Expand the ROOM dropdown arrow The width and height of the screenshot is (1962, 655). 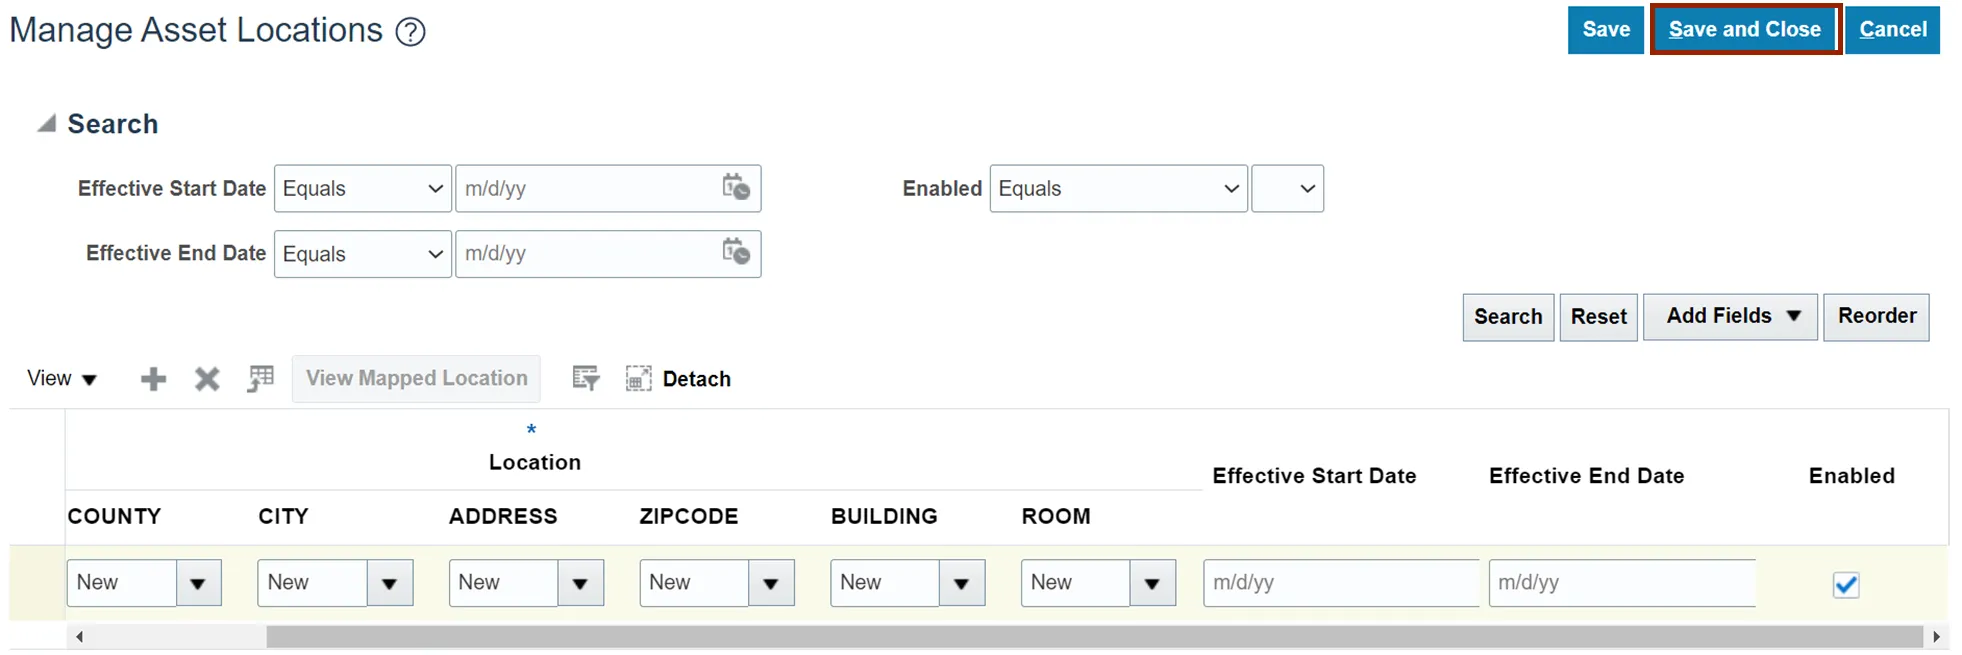pos(1152,583)
